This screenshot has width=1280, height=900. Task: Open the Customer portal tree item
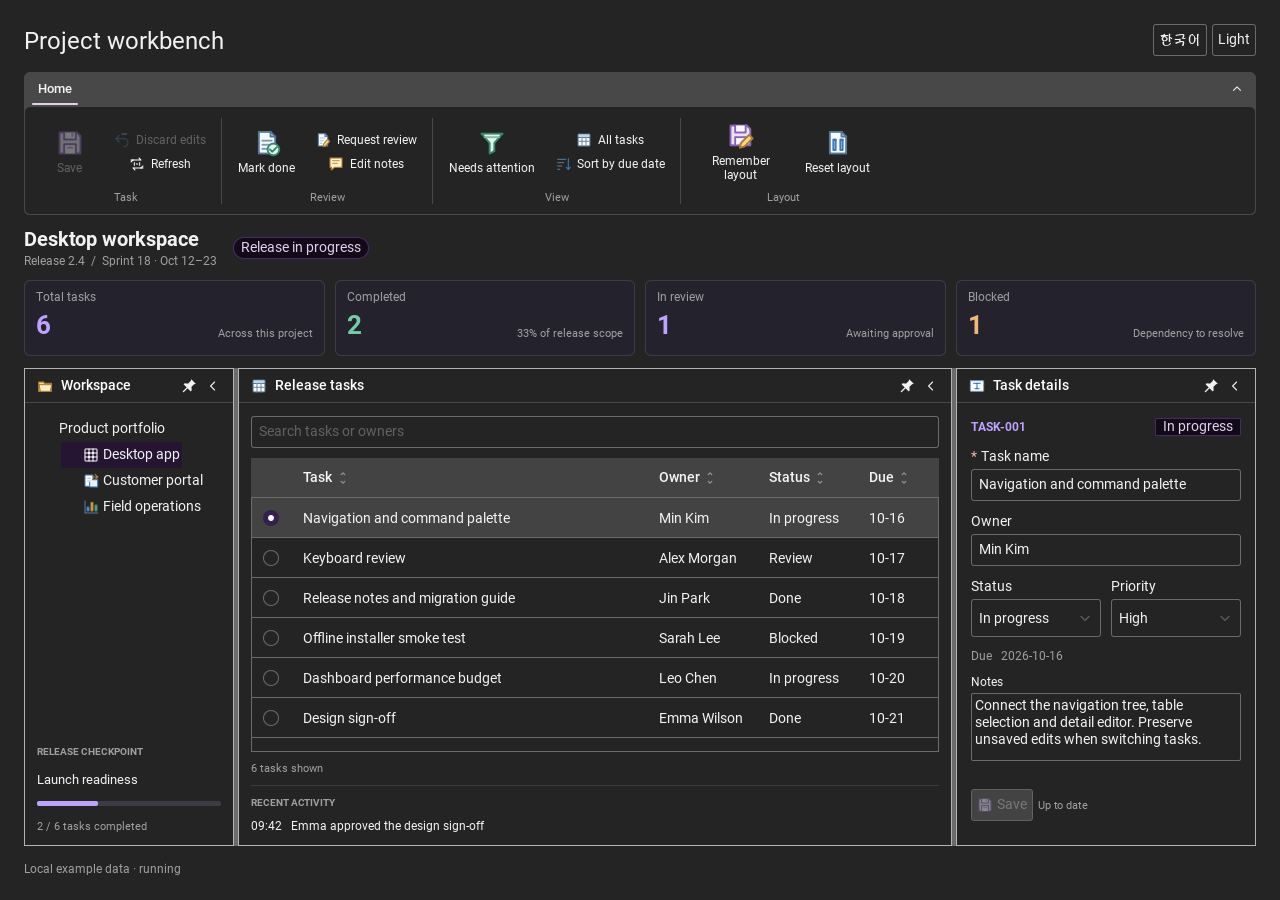click(x=143, y=480)
